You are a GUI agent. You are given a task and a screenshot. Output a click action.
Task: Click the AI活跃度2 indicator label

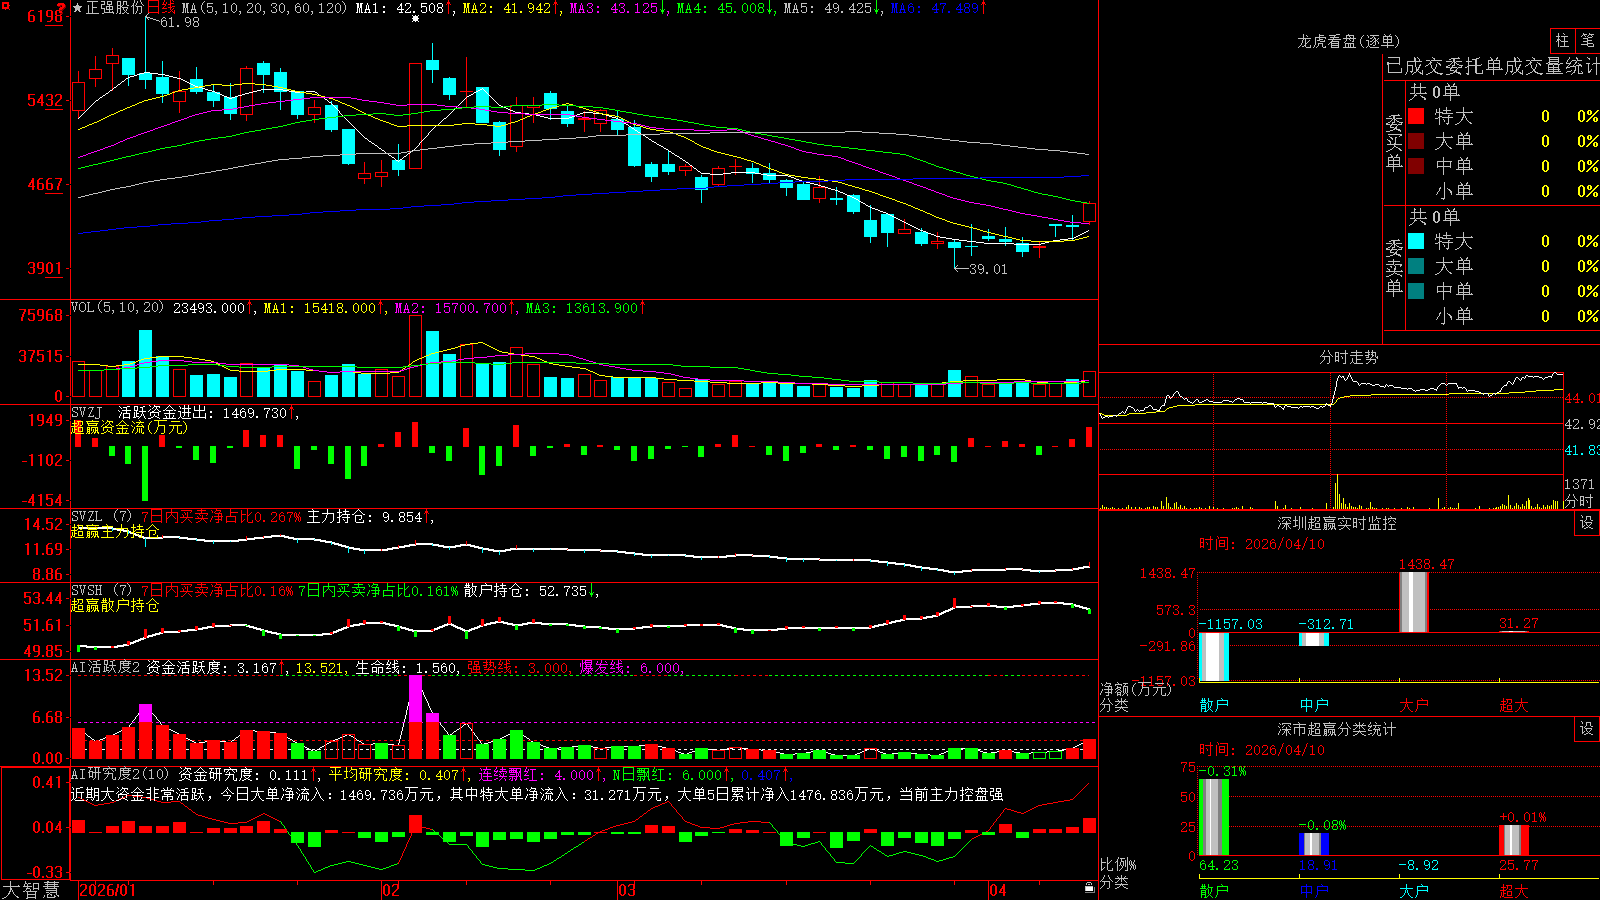106,668
